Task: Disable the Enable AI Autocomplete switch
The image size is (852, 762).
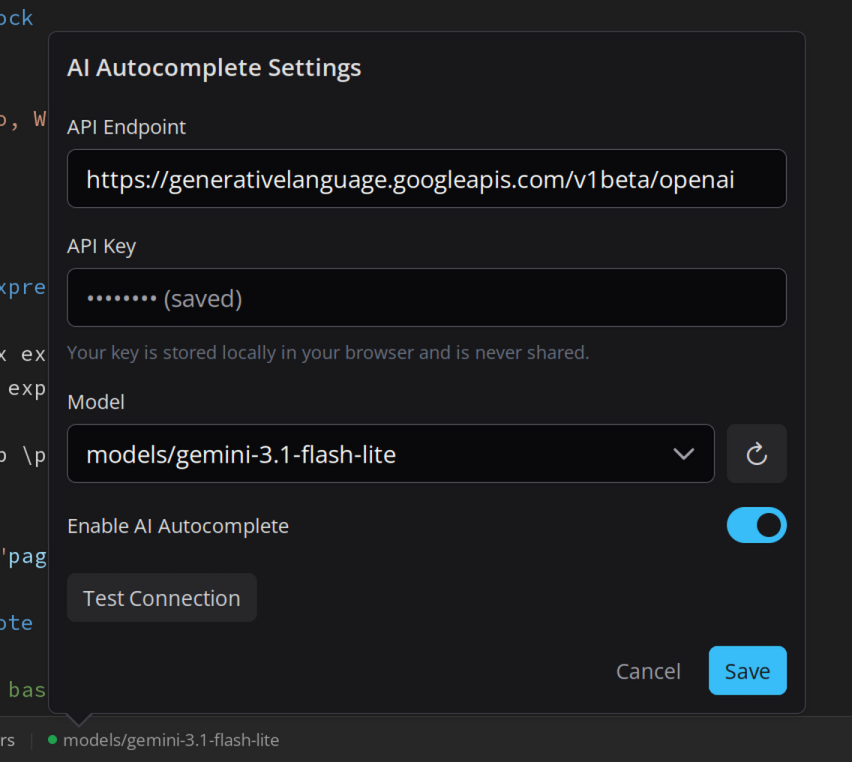Action: pos(756,525)
